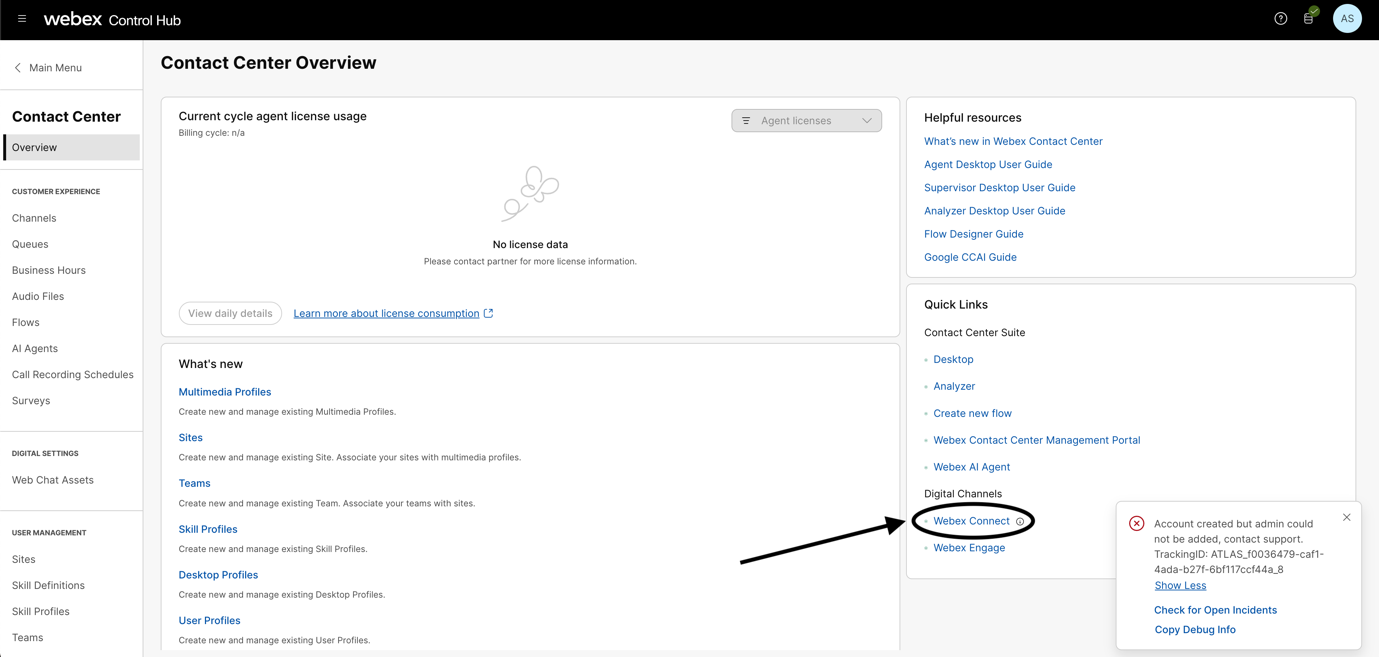Open Call Recording Schedules in sidebar
The height and width of the screenshot is (657, 1379).
tap(73, 374)
